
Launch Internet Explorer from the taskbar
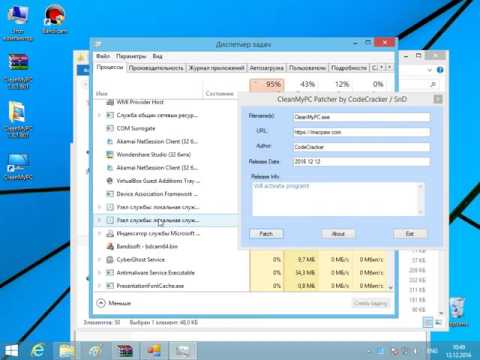coord(38,351)
